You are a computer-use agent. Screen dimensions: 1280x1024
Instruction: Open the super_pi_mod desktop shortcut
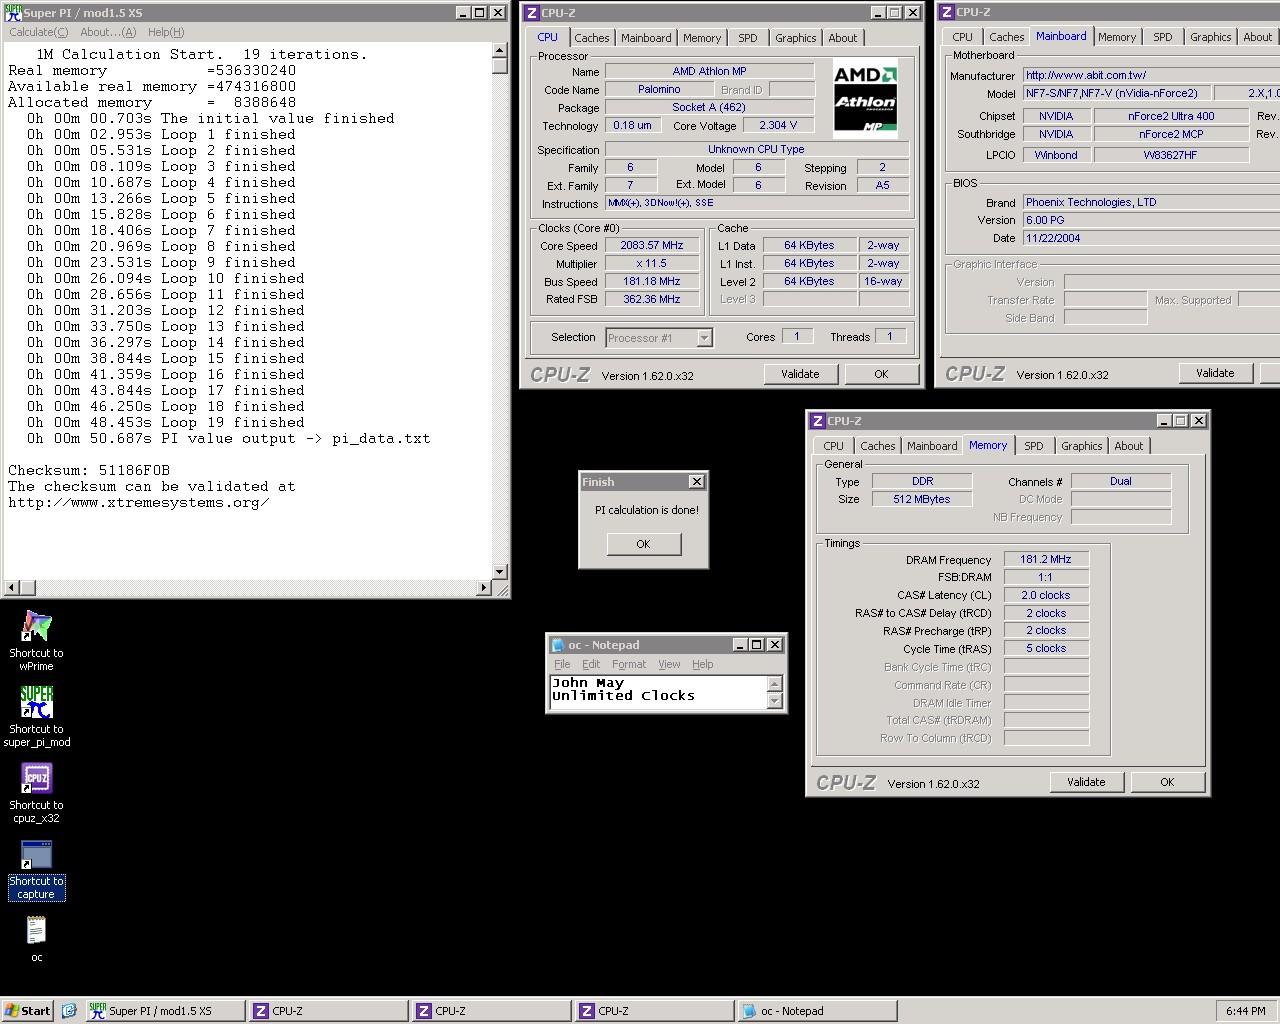pyautogui.click(x=36, y=716)
